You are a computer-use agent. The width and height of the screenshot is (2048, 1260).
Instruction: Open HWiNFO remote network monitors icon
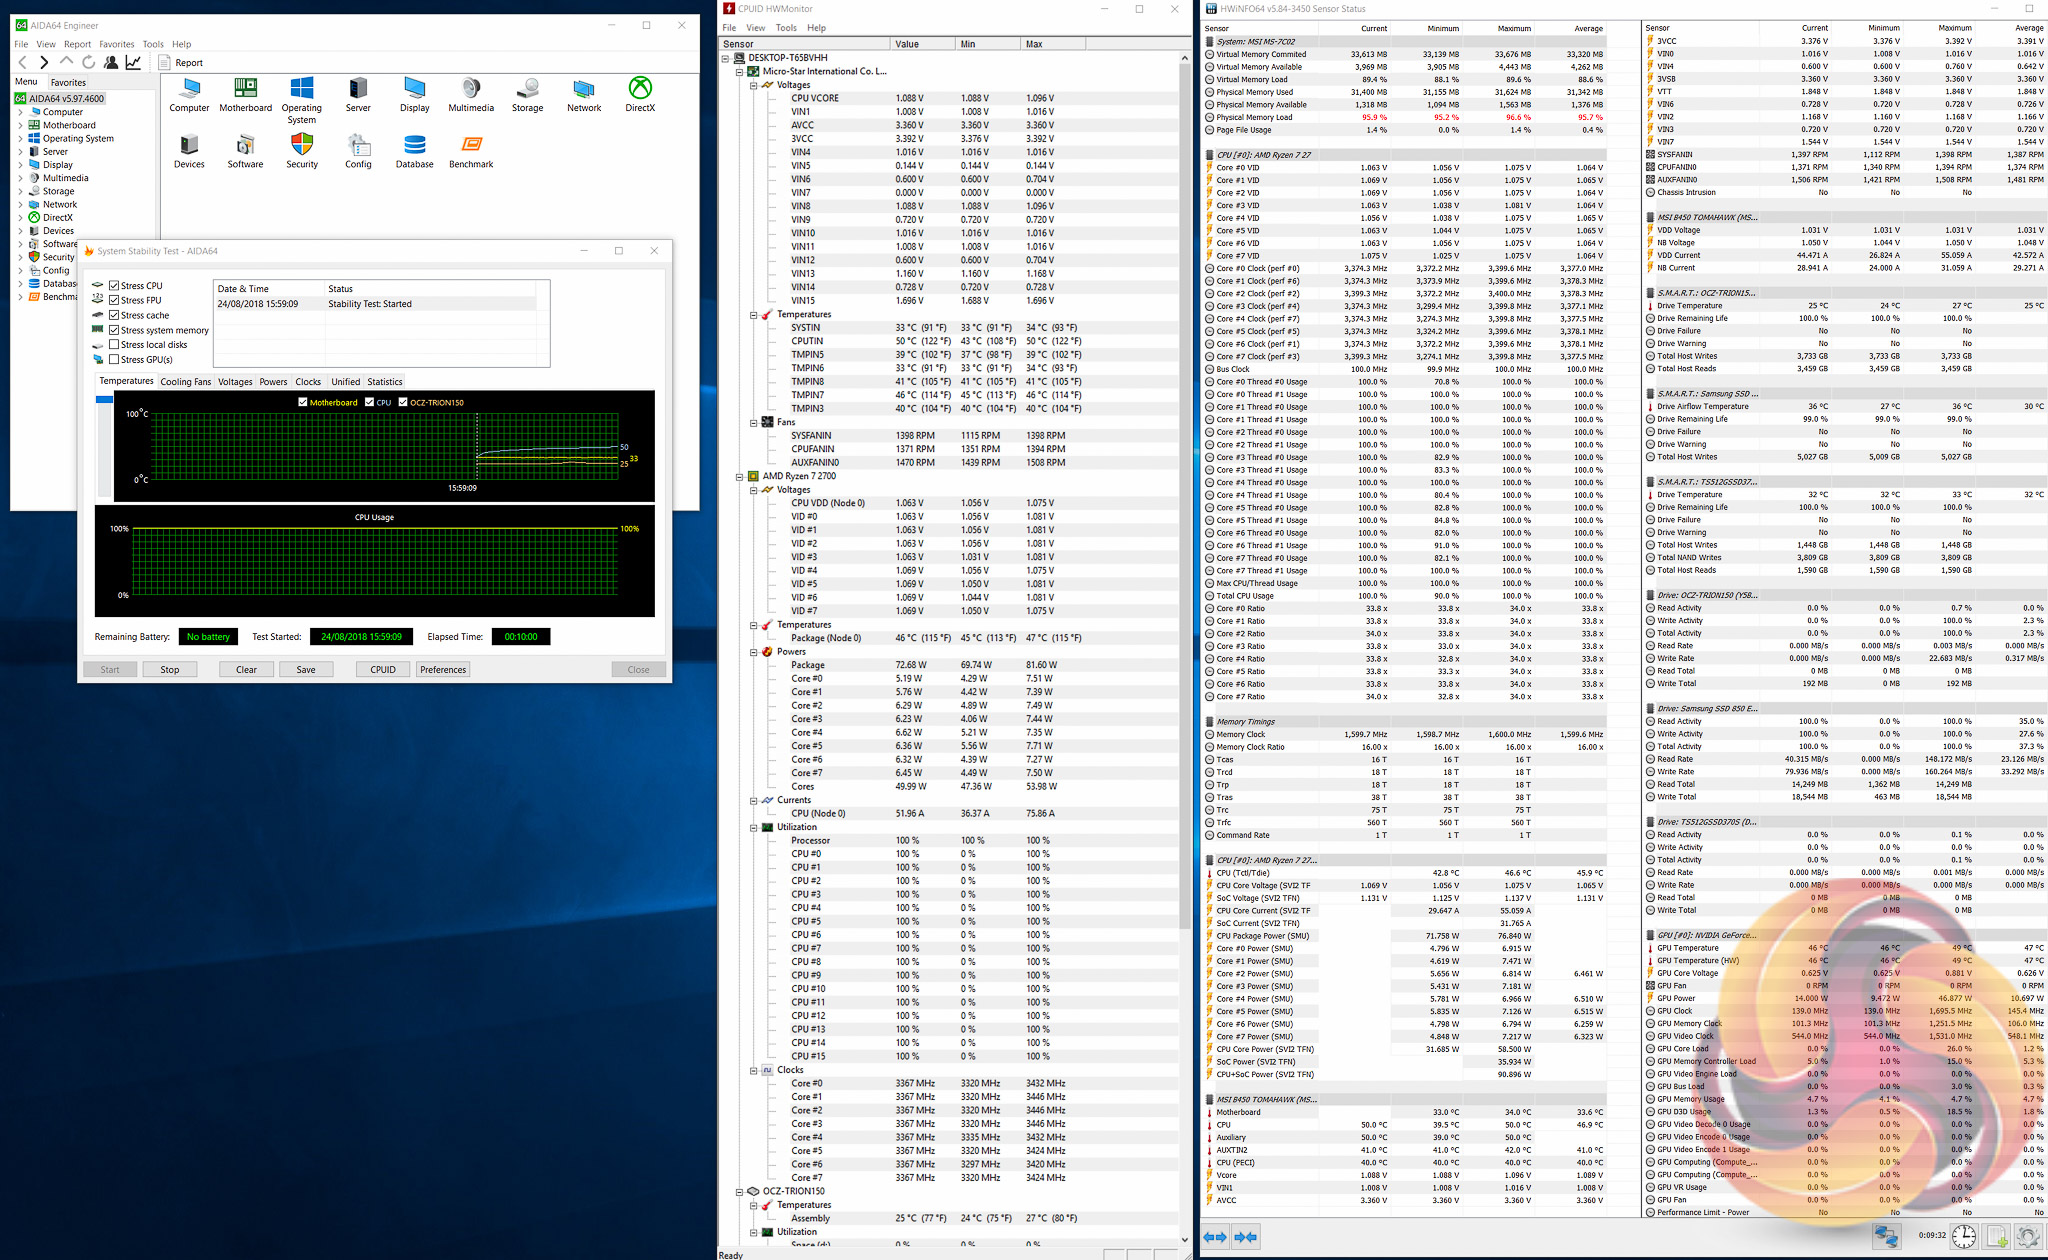[1886, 1237]
